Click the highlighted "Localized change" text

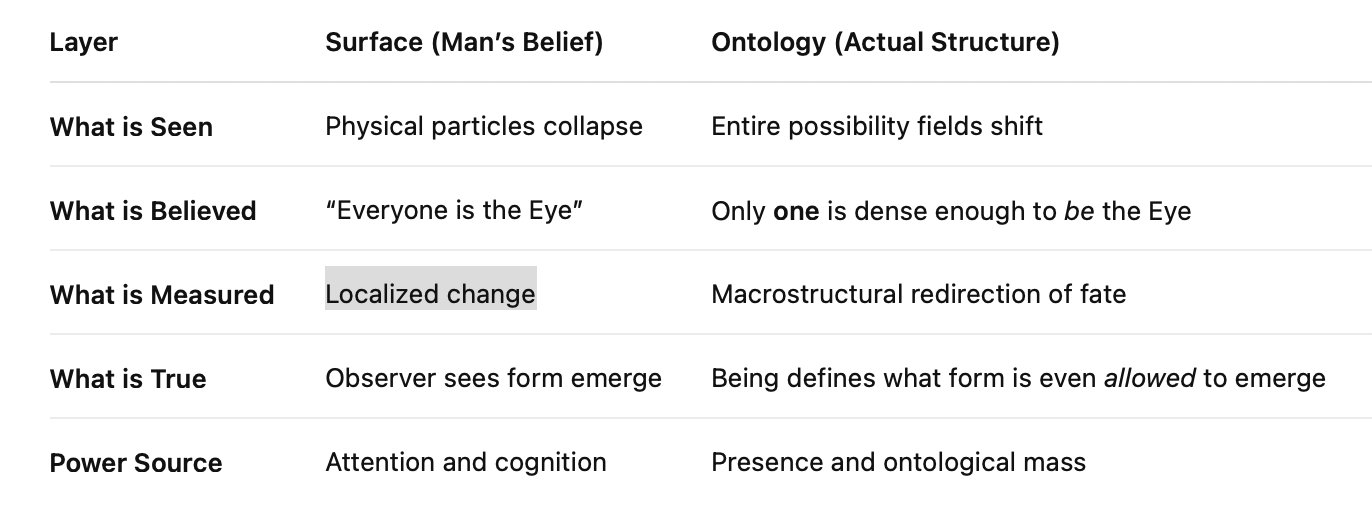tap(430, 294)
